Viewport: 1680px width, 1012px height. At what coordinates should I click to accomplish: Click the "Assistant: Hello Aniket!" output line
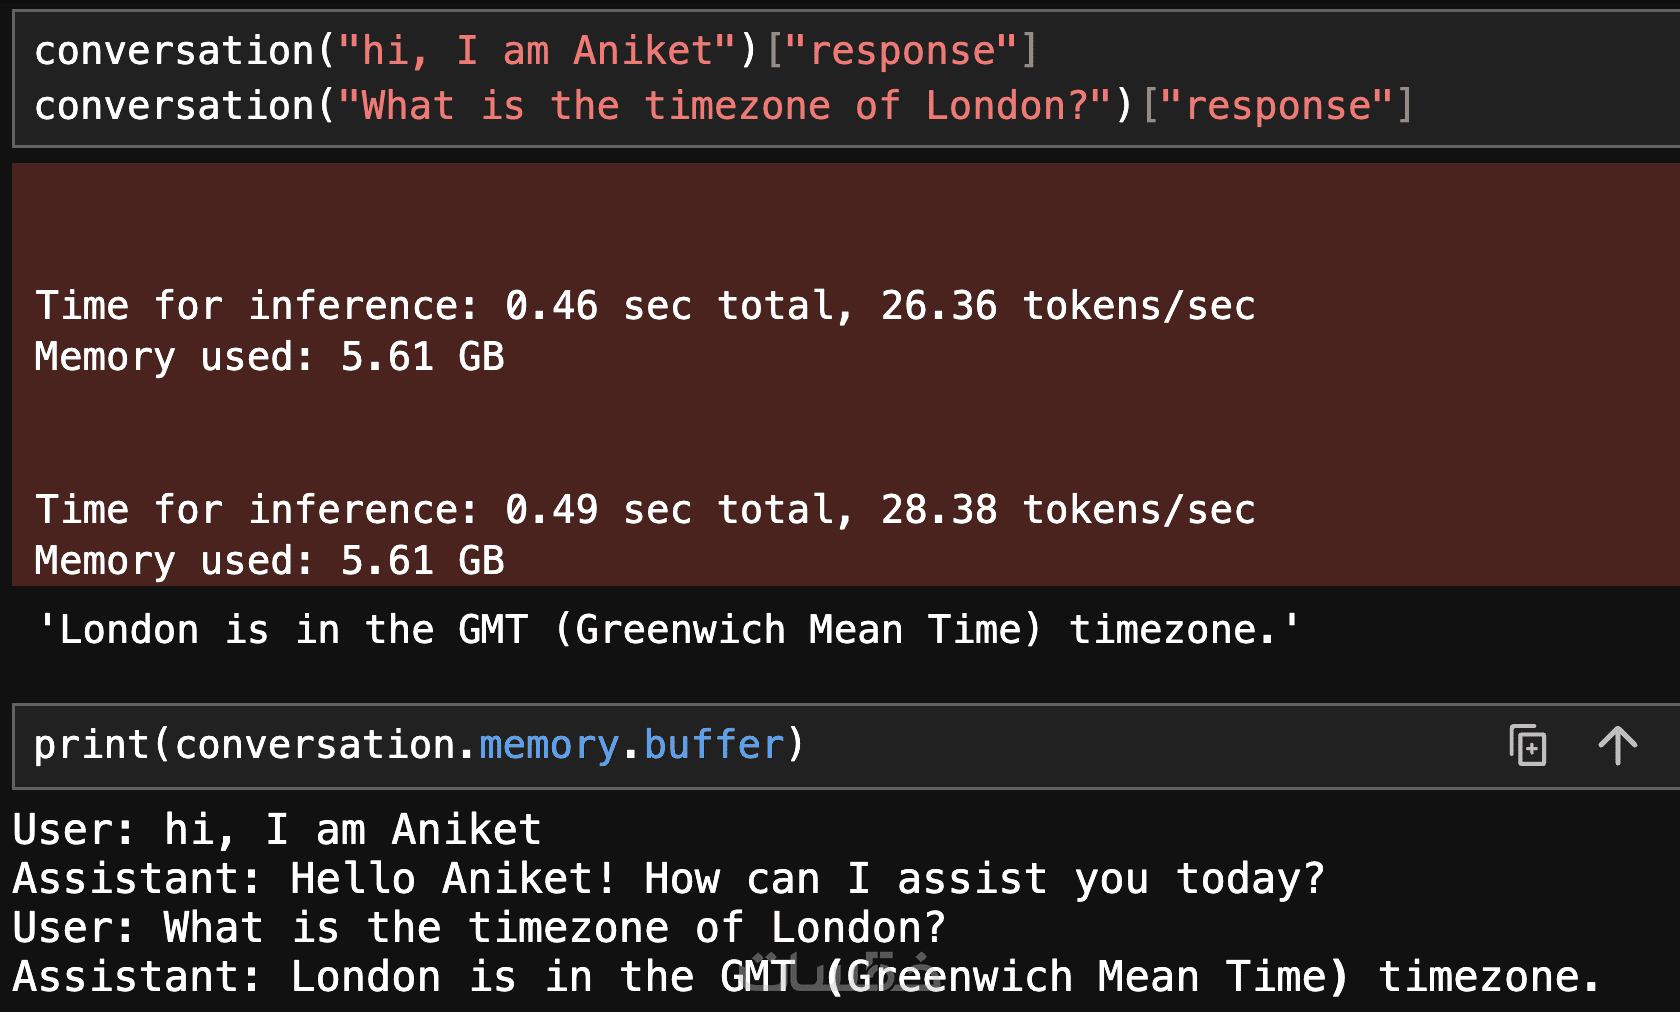[668, 878]
